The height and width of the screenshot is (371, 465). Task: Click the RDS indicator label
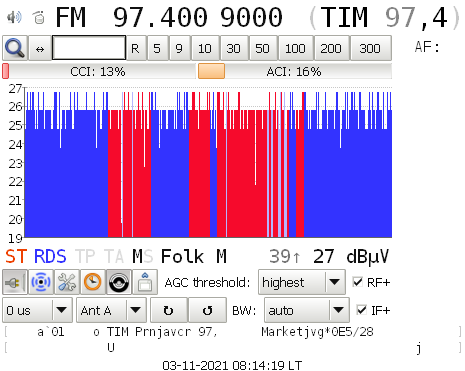coord(50,256)
